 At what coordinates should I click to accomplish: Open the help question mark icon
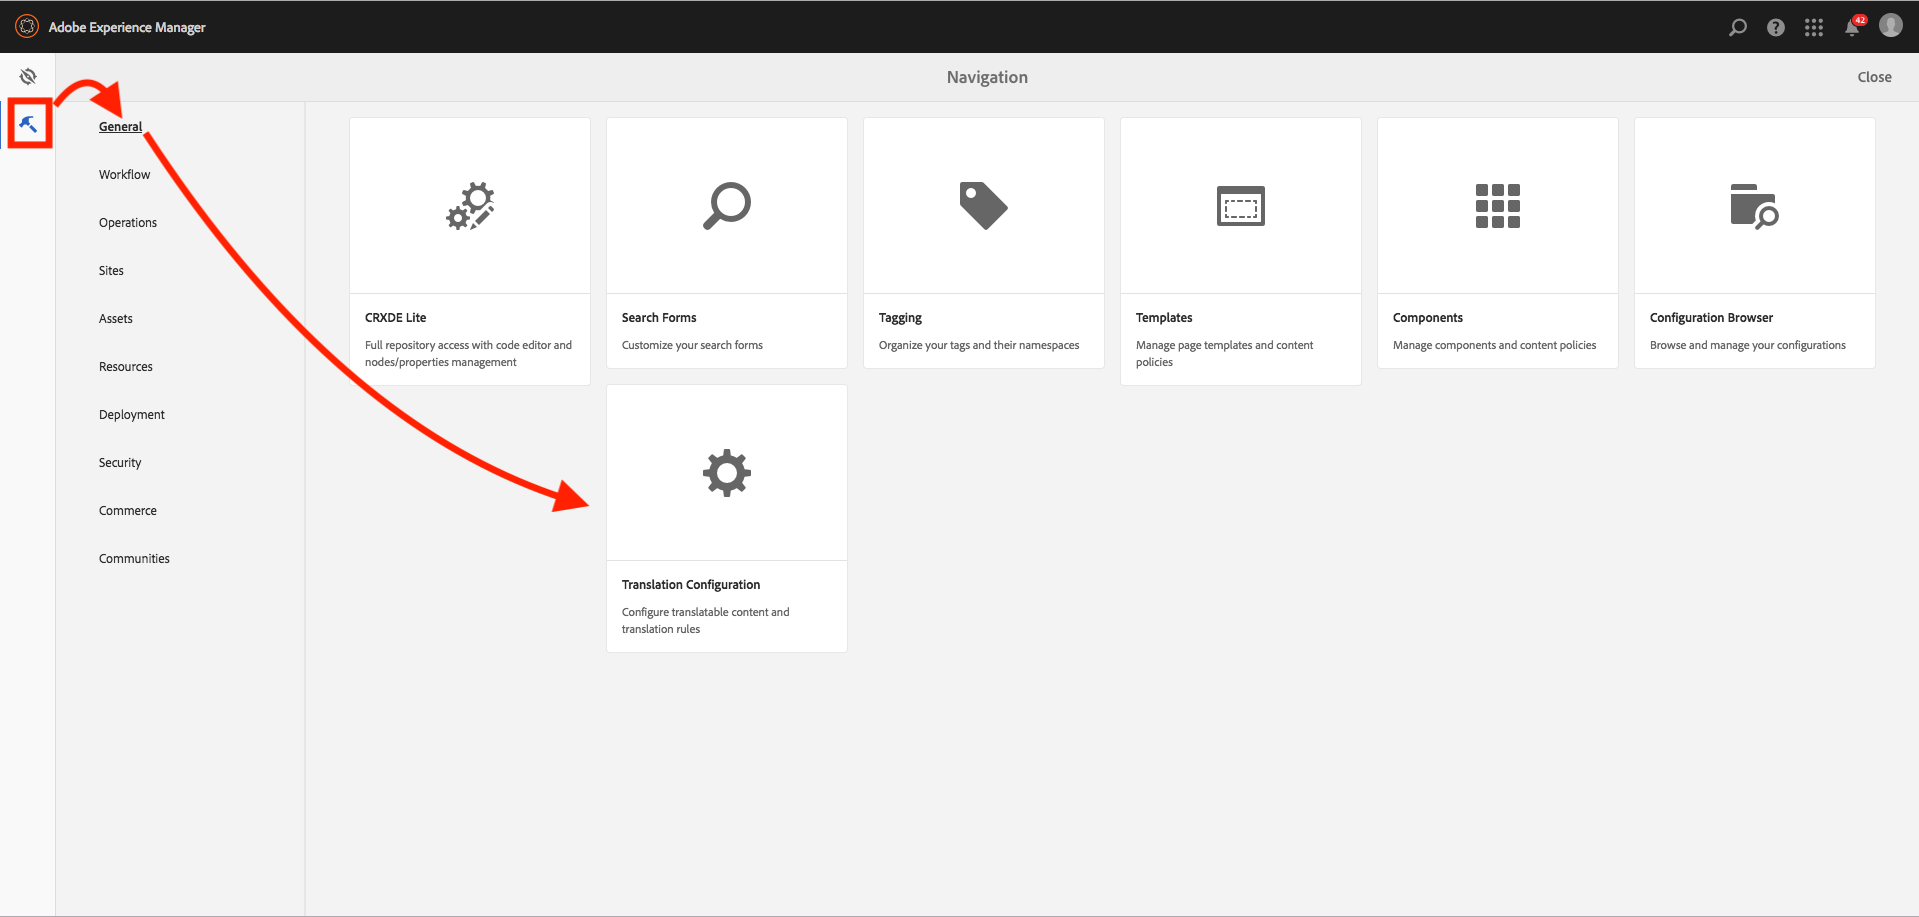[1776, 27]
